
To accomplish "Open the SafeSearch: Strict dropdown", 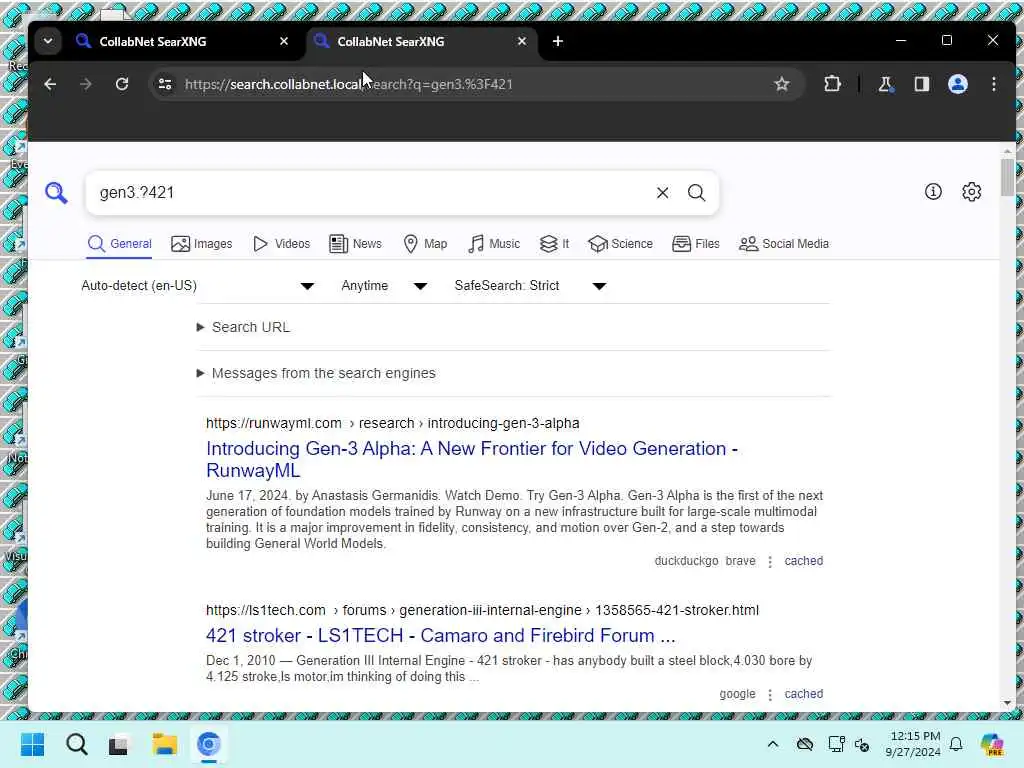I will 530,286.
